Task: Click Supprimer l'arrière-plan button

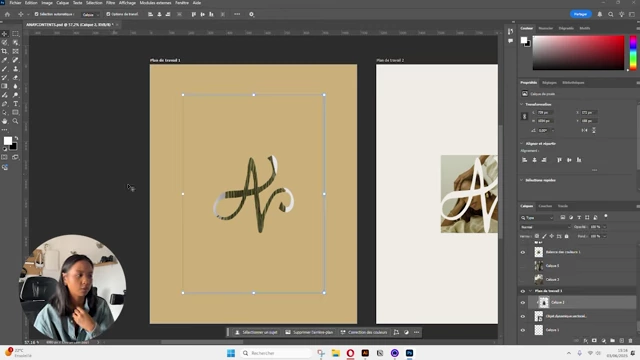Action: tap(309, 332)
